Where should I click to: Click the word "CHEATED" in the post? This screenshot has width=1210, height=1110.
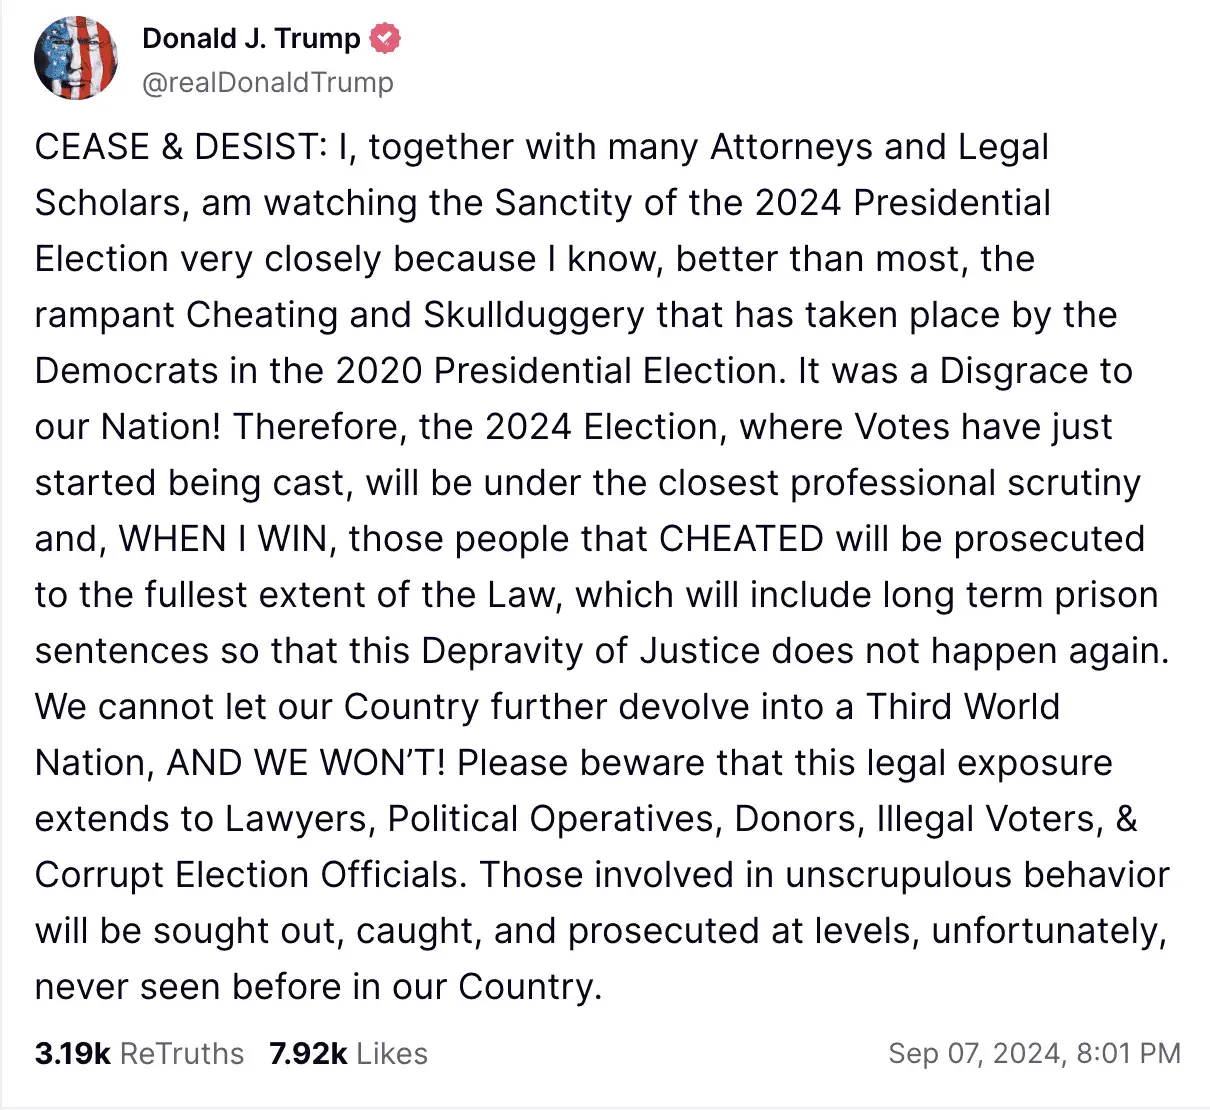(741, 539)
